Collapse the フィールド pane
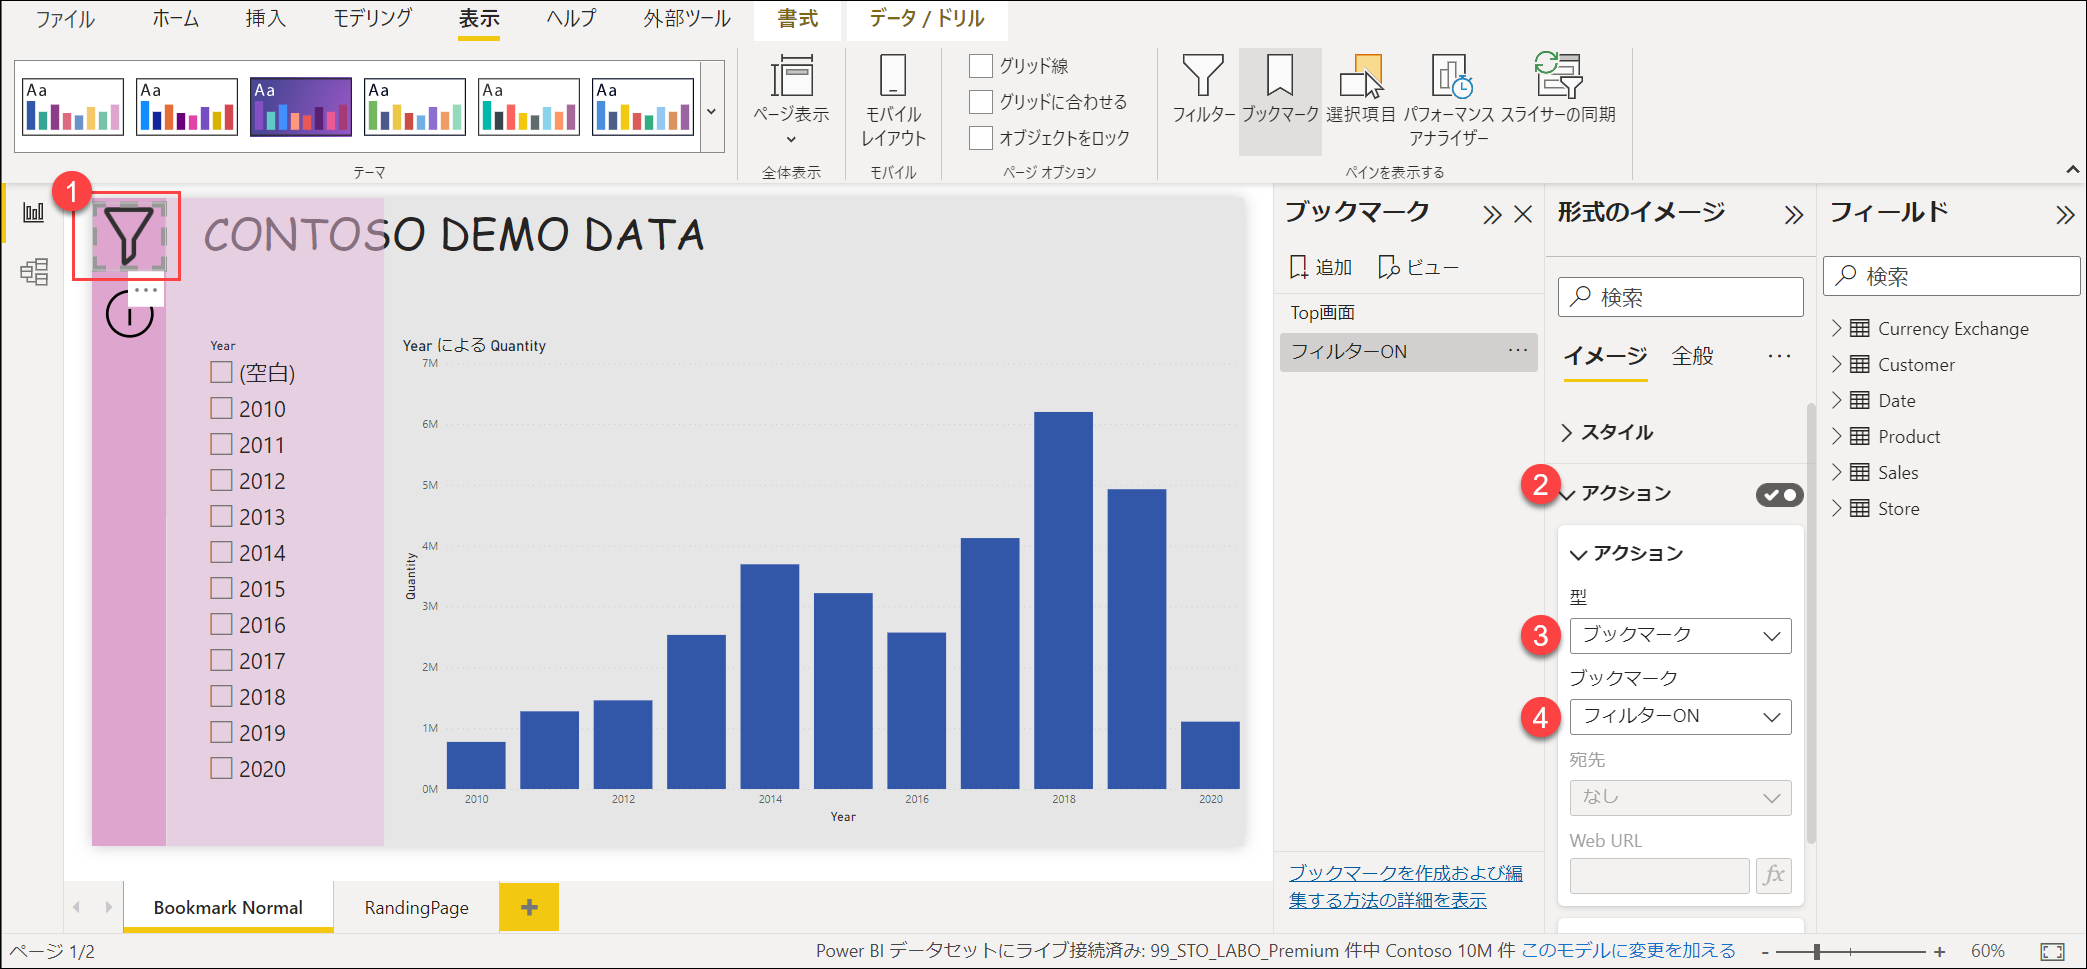2087x969 pixels. click(x=2065, y=214)
